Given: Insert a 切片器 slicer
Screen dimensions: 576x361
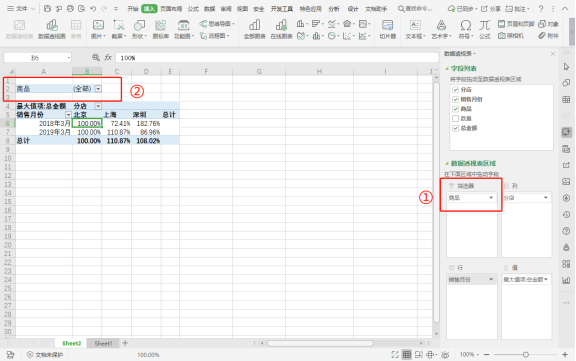Looking at the screenshot, I should point(388,29).
